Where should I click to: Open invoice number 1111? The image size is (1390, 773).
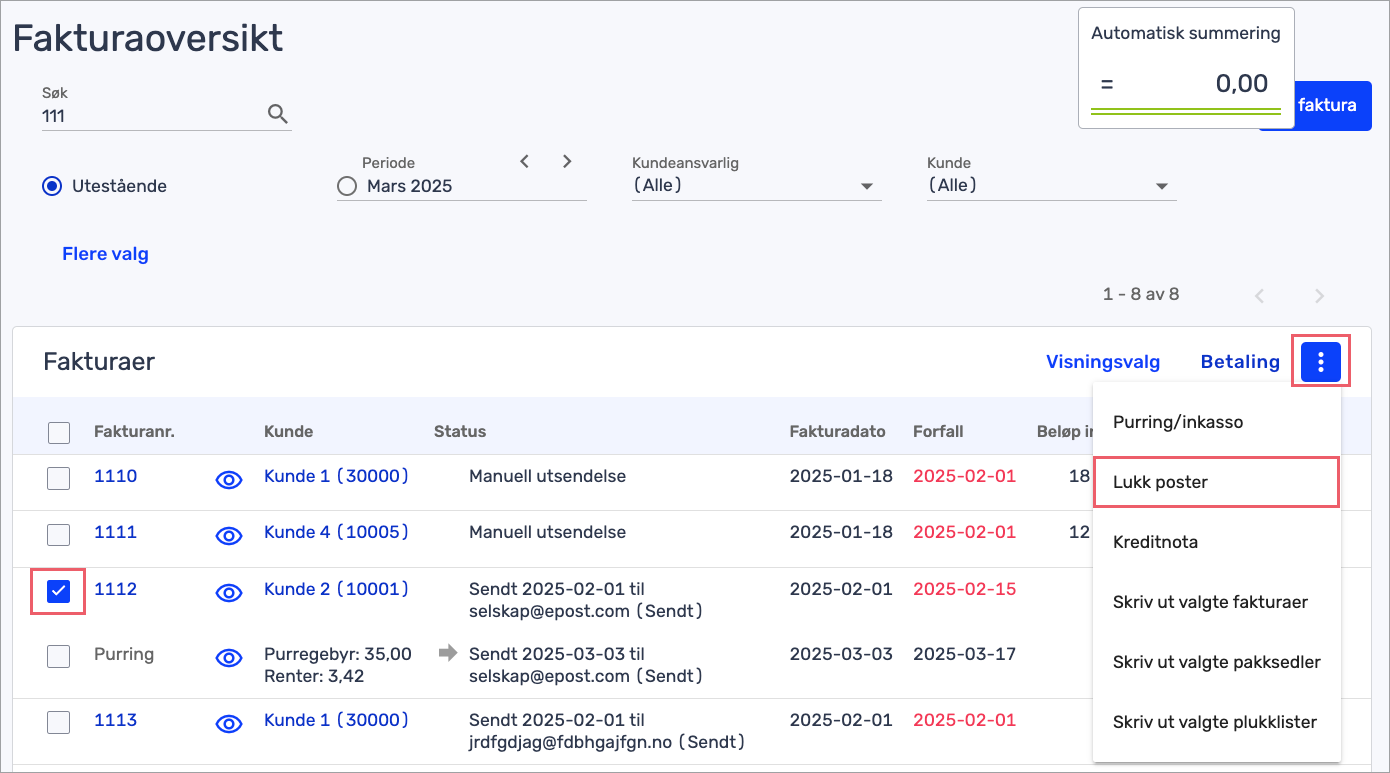pyautogui.click(x=115, y=532)
